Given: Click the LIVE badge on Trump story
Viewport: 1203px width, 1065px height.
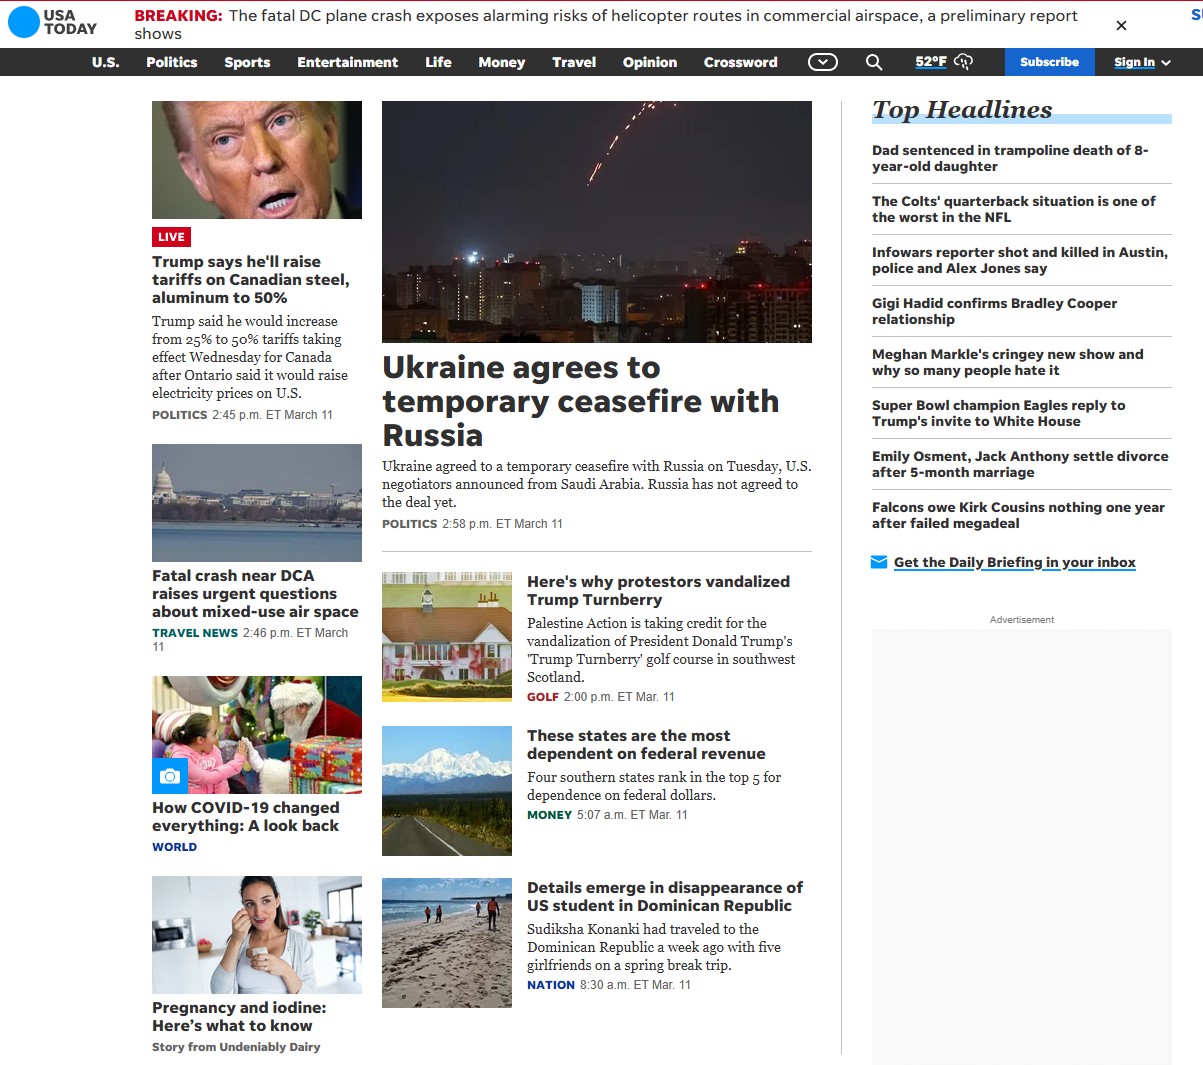Looking at the screenshot, I should [171, 237].
